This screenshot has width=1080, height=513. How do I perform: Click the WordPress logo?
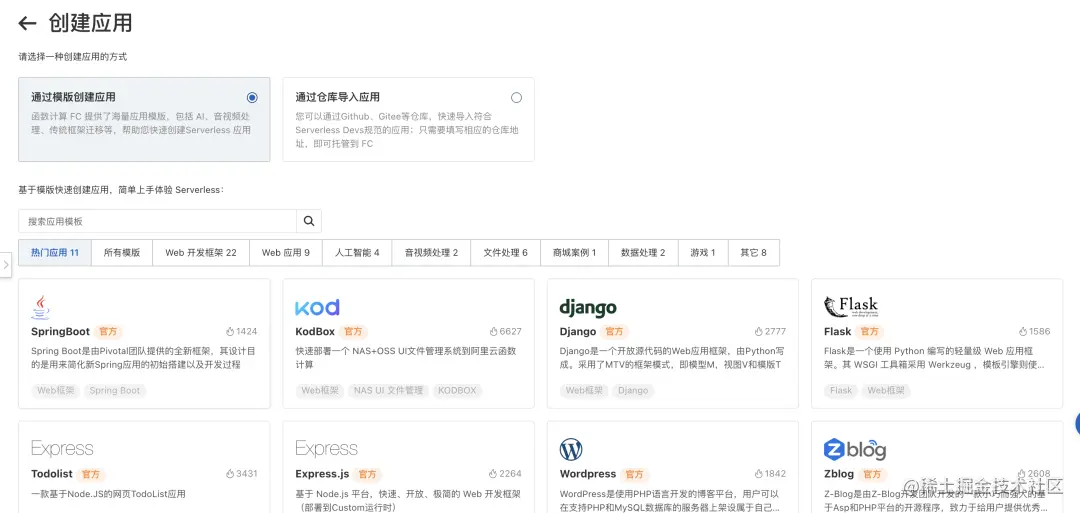point(571,449)
